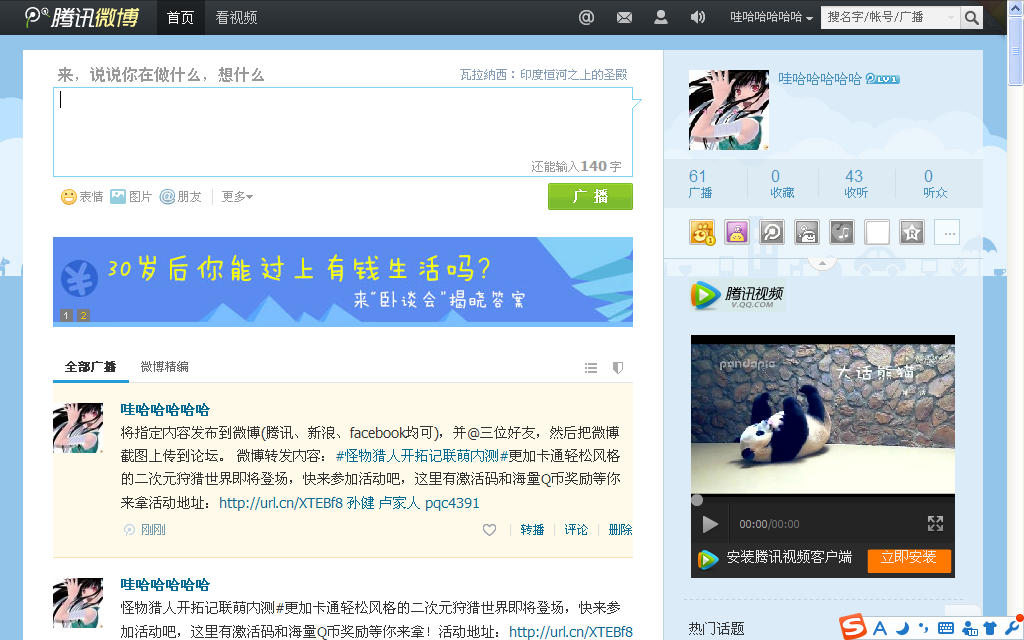Open the @ mentions icon in header

click(x=586, y=17)
